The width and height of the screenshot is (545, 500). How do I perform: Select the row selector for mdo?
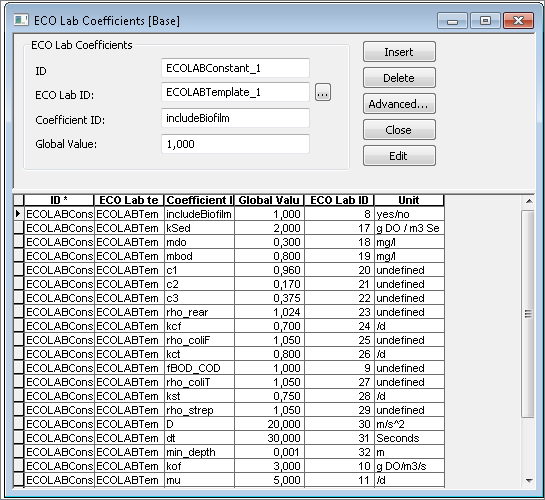point(19,242)
